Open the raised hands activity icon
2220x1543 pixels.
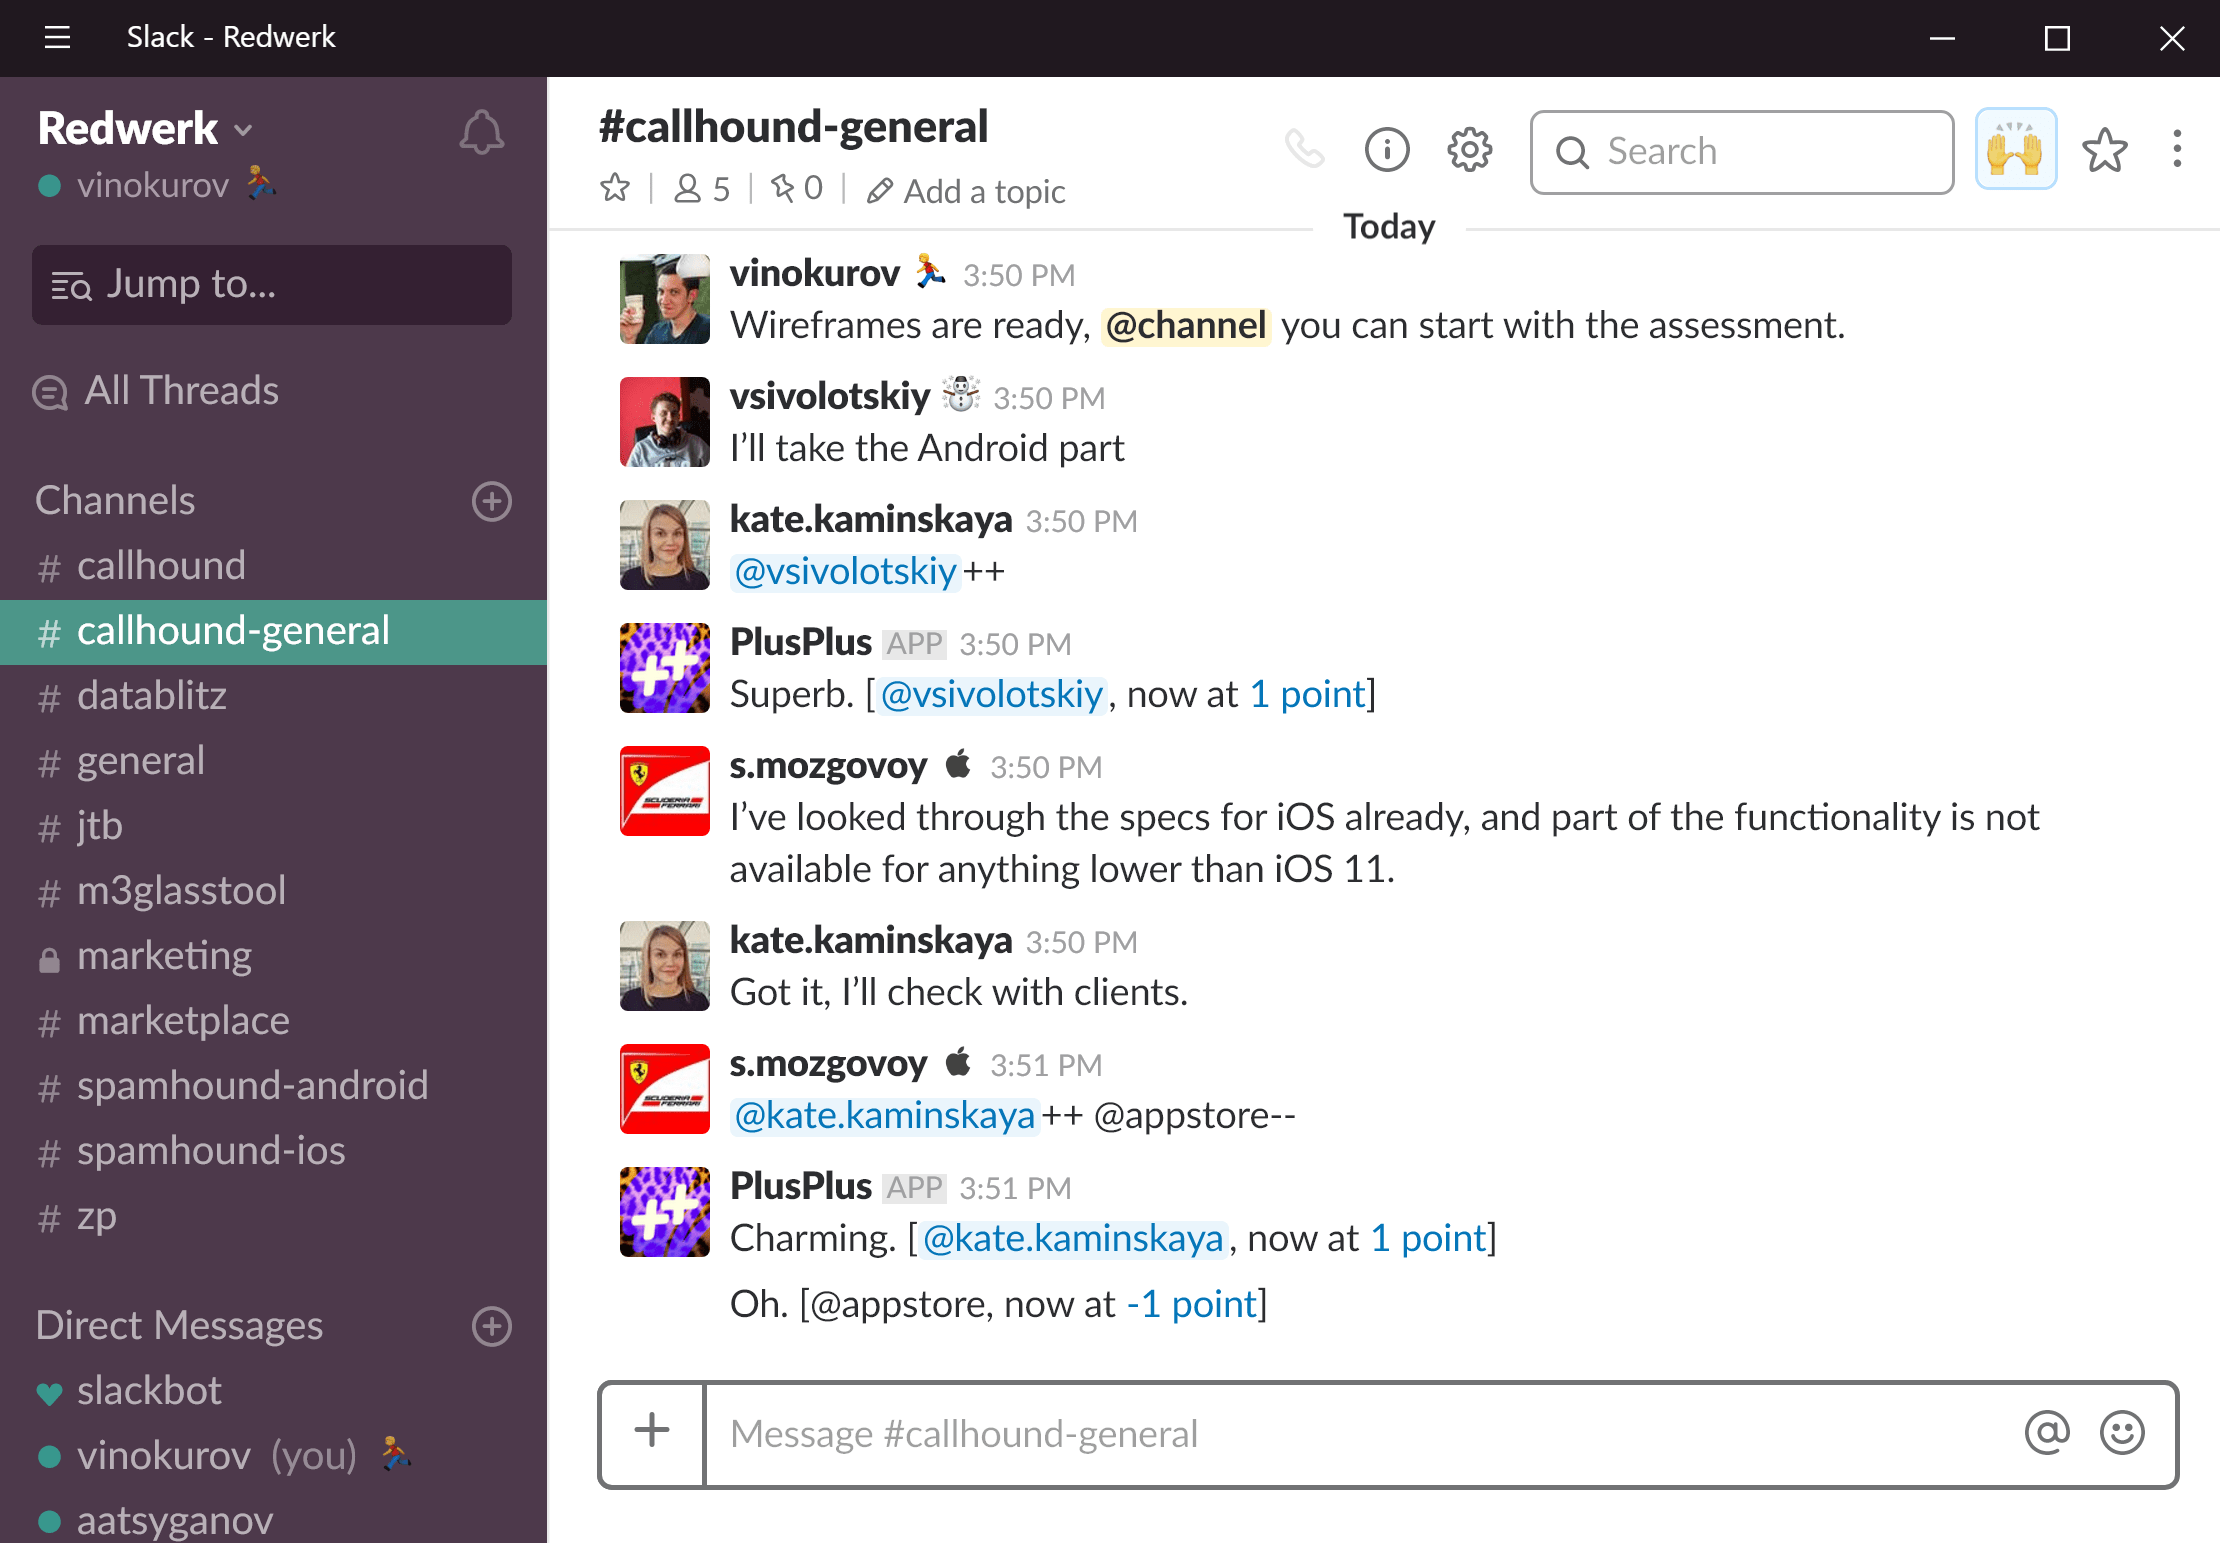point(2015,149)
